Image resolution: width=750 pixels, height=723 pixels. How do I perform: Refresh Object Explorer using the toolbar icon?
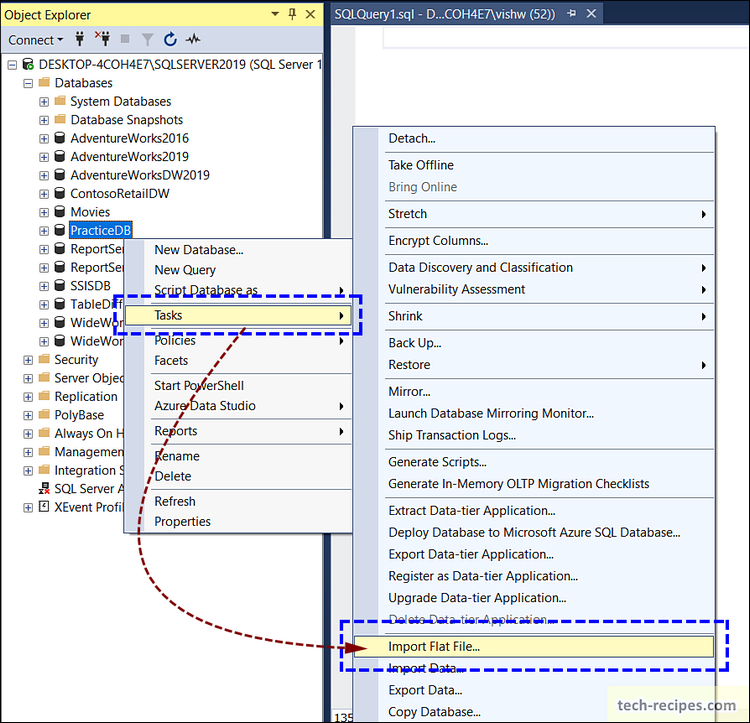click(x=170, y=40)
